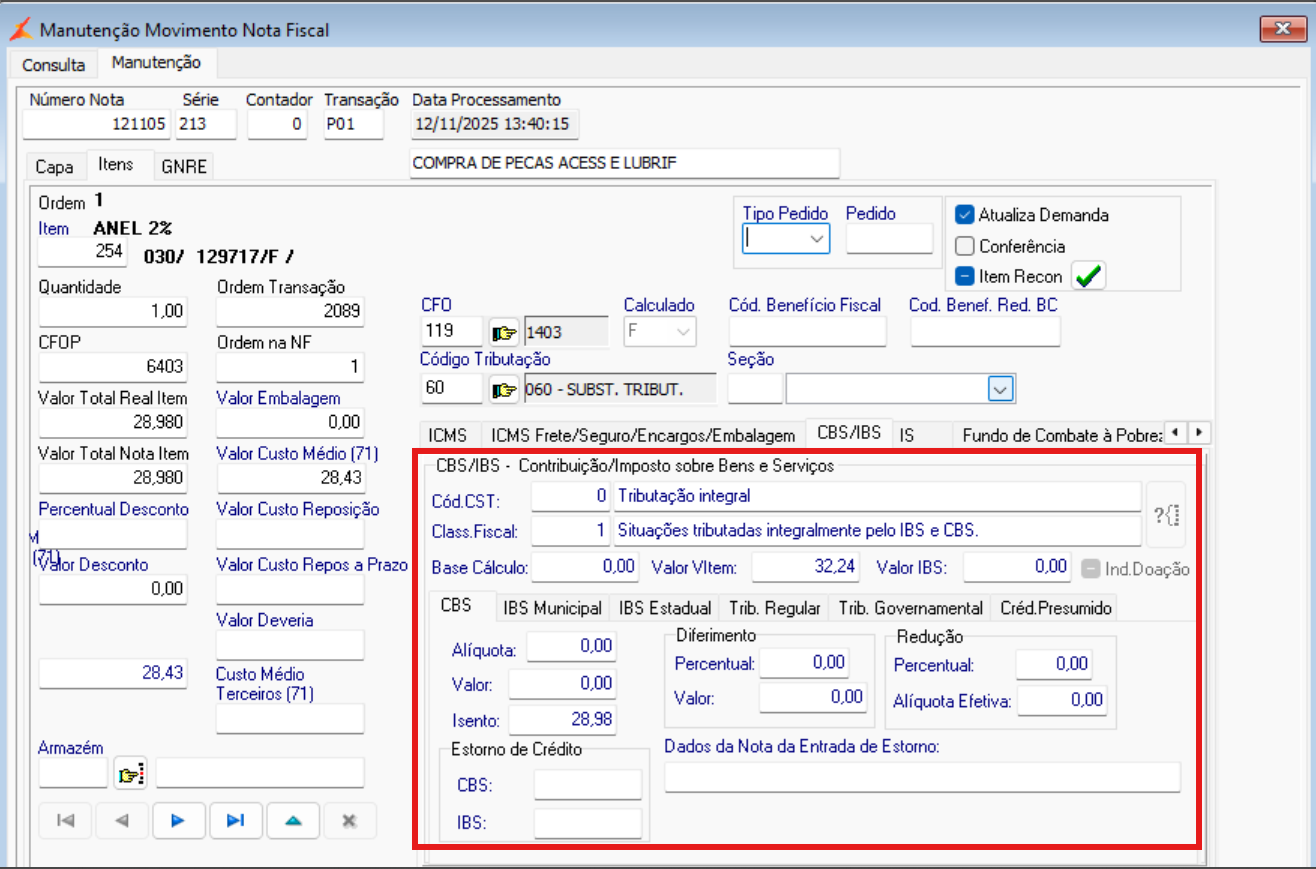The height and width of the screenshot is (869, 1316).
Task: Go to the first record navigation arrow
Action: click(65, 820)
